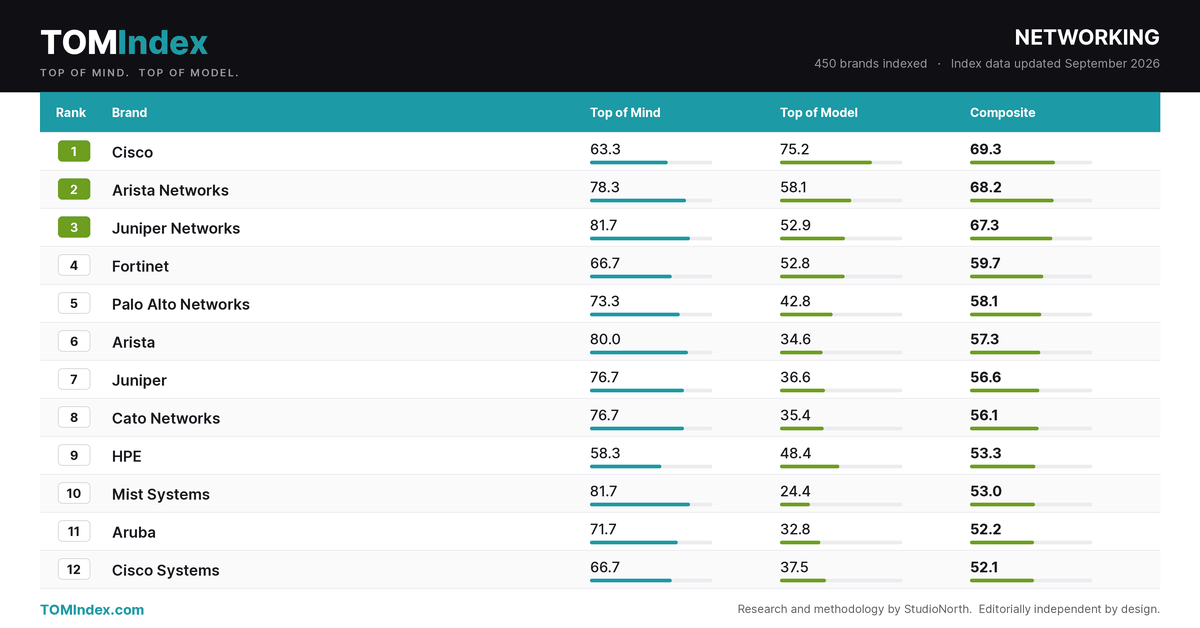This screenshot has height=628, width=1200.
Task: Select the Fortinet brand name
Action: 140,266
